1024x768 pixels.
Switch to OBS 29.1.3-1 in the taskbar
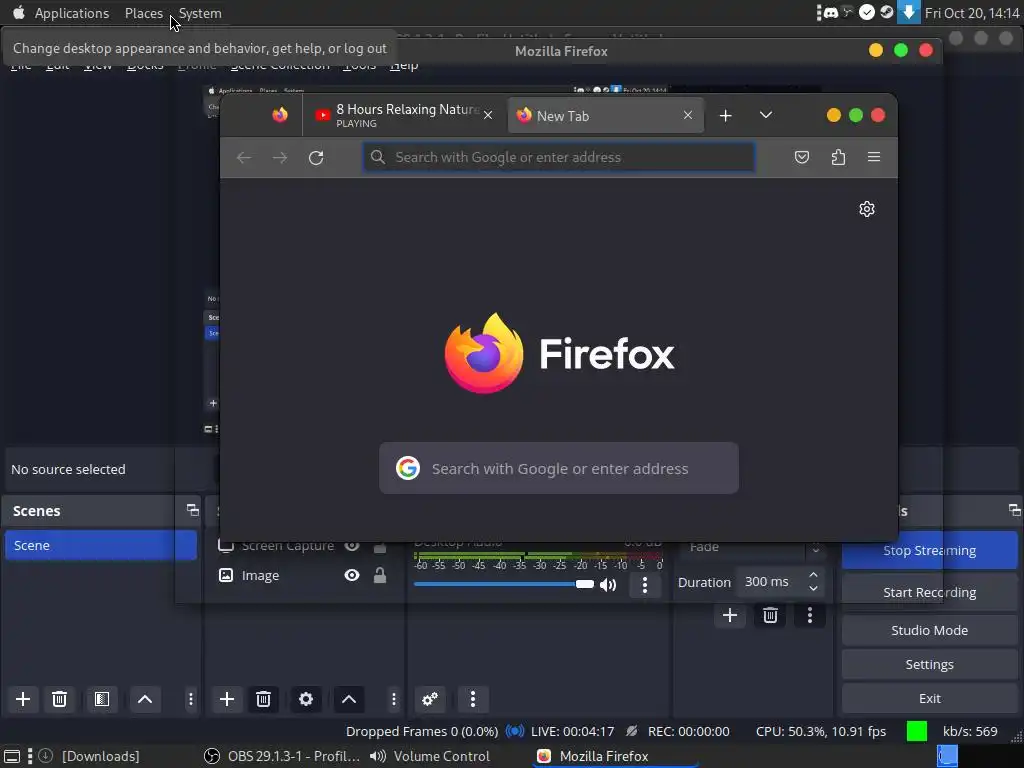pos(281,756)
